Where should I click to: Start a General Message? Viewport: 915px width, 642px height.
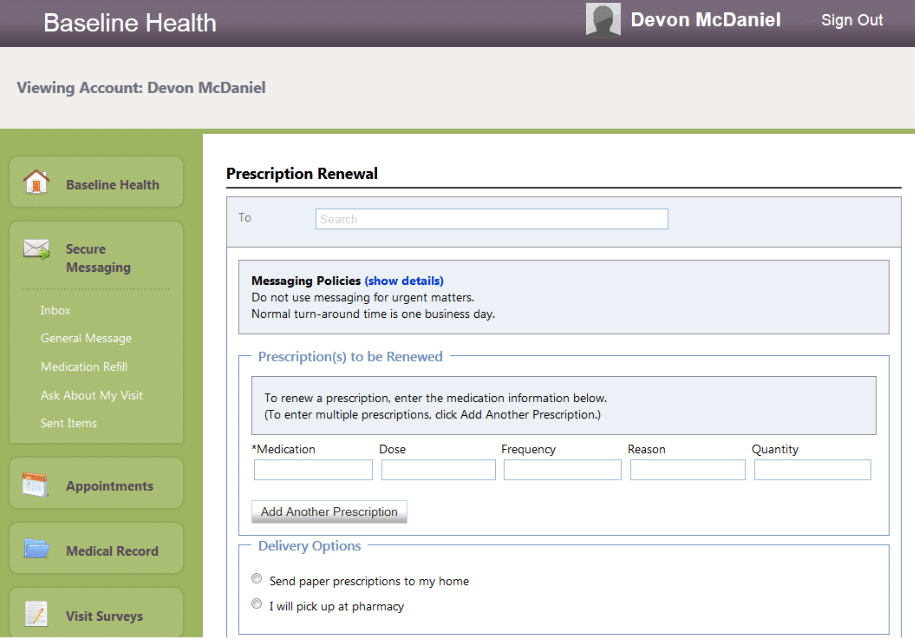[86, 338]
